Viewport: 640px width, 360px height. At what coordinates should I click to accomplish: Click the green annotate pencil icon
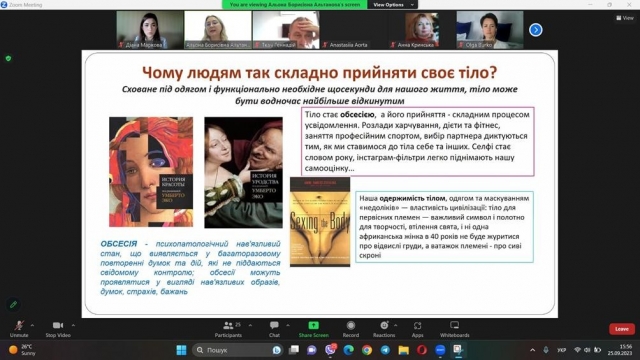point(13,304)
